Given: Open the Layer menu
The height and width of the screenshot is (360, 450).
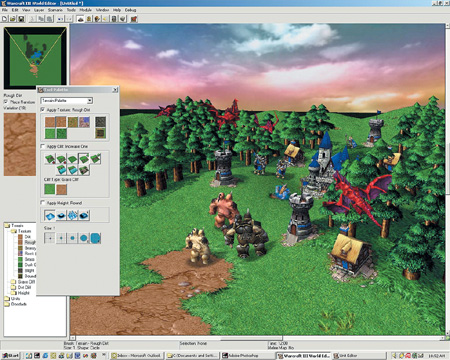Looking at the screenshot, I should 39,10.
